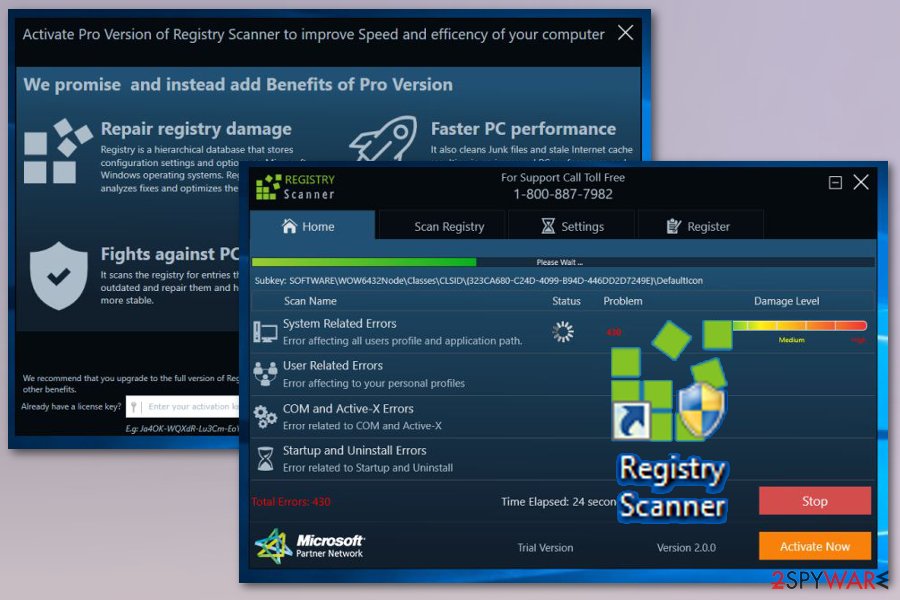Click the loading spinner in the Status column
Viewport: 900px width, 600px height.
pos(563,331)
